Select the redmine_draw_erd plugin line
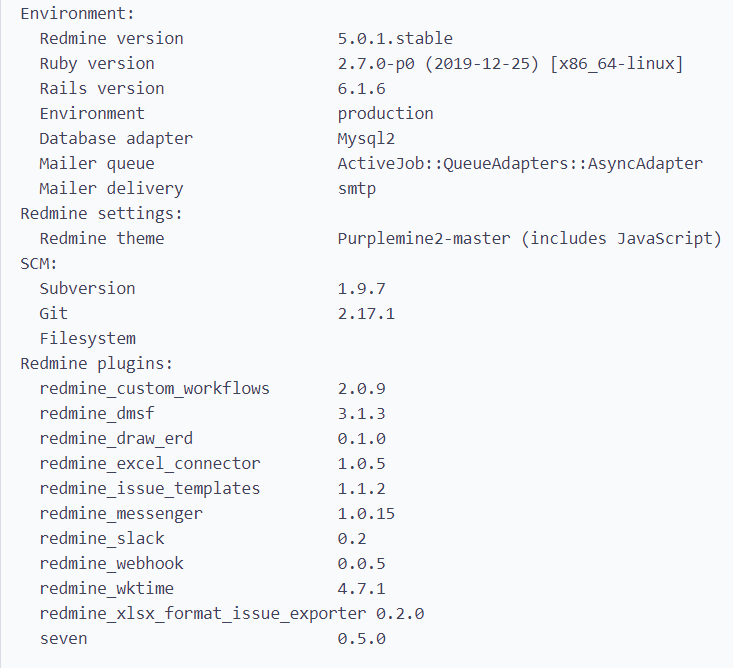 point(212,438)
